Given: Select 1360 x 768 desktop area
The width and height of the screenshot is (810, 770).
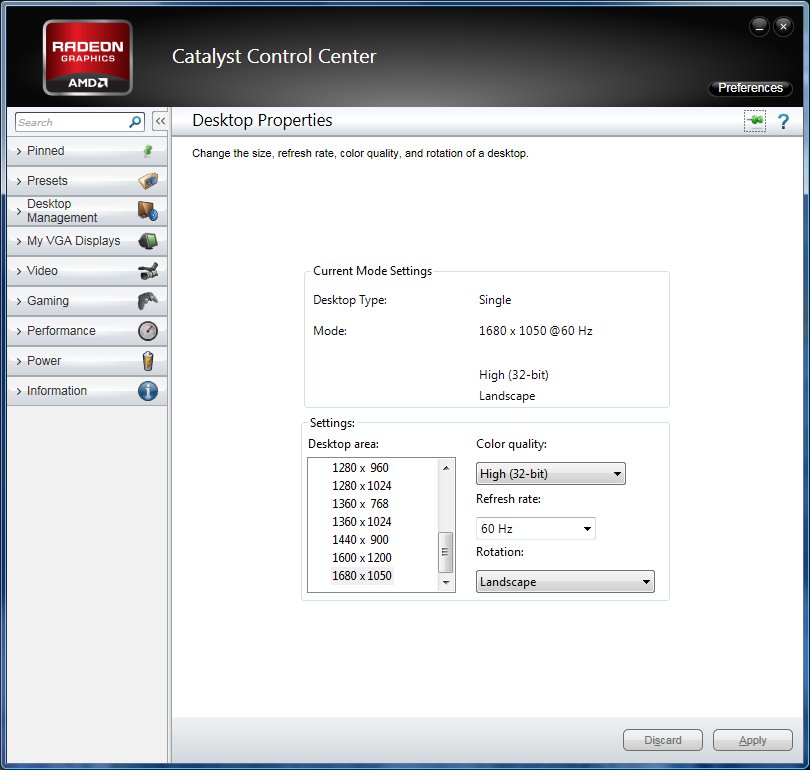Looking at the screenshot, I should (x=361, y=504).
